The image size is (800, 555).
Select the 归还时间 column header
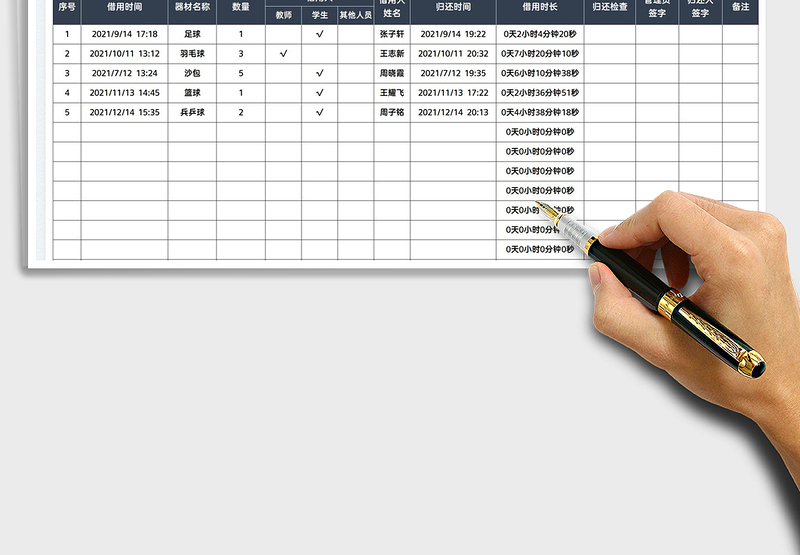point(453,7)
